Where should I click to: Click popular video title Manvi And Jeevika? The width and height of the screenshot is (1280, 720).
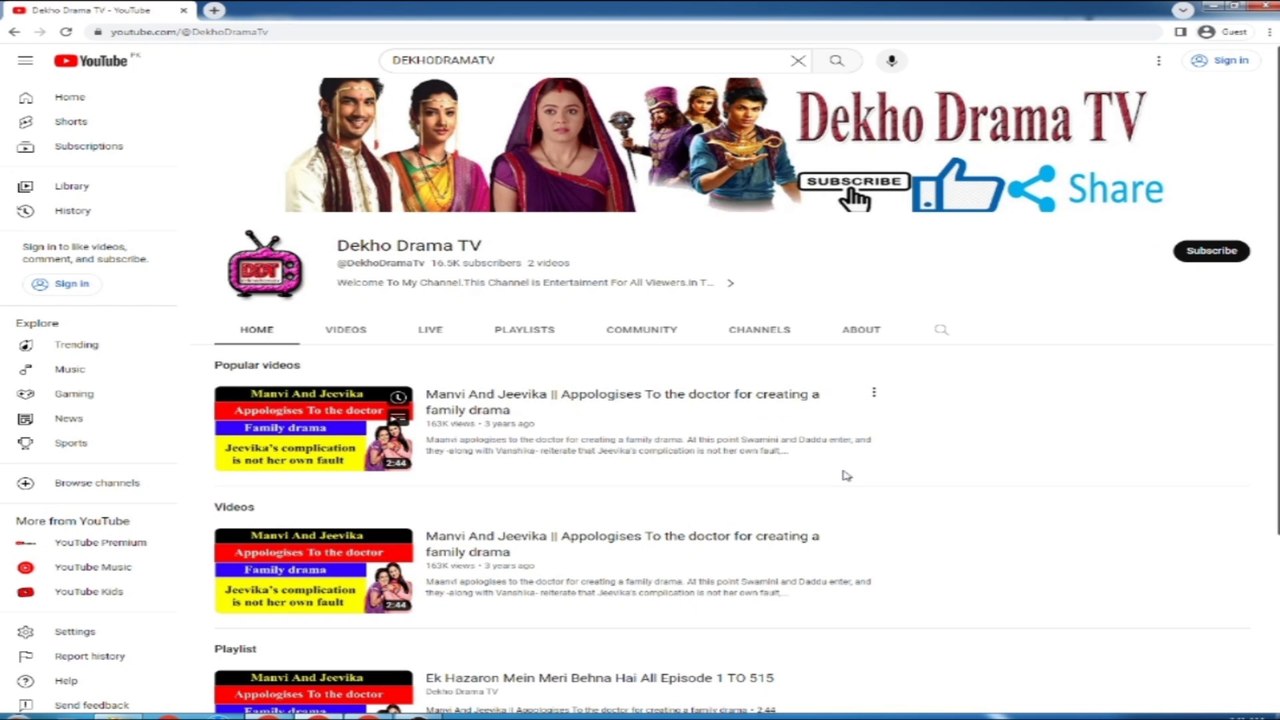(x=622, y=402)
